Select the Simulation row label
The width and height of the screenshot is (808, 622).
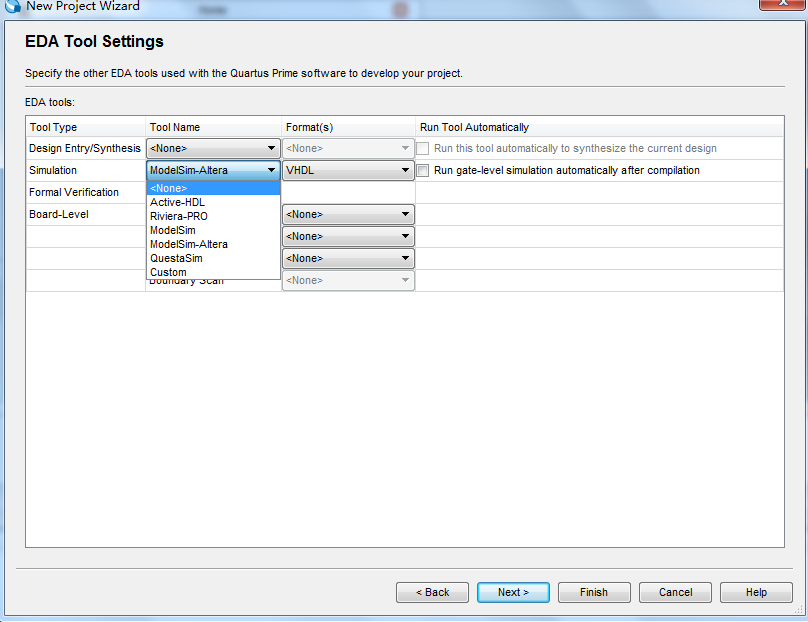coord(53,170)
